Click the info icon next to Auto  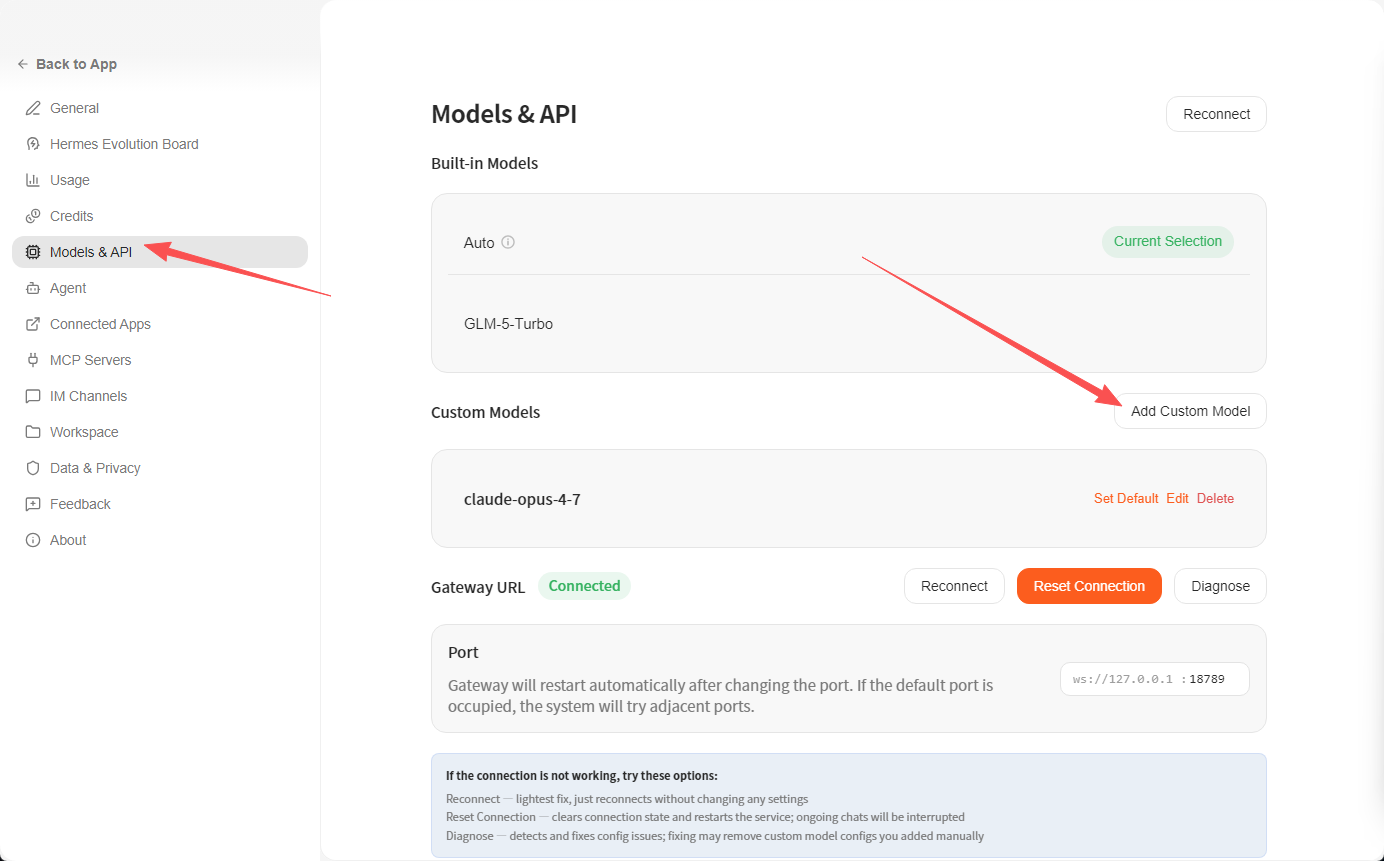pyautogui.click(x=508, y=242)
